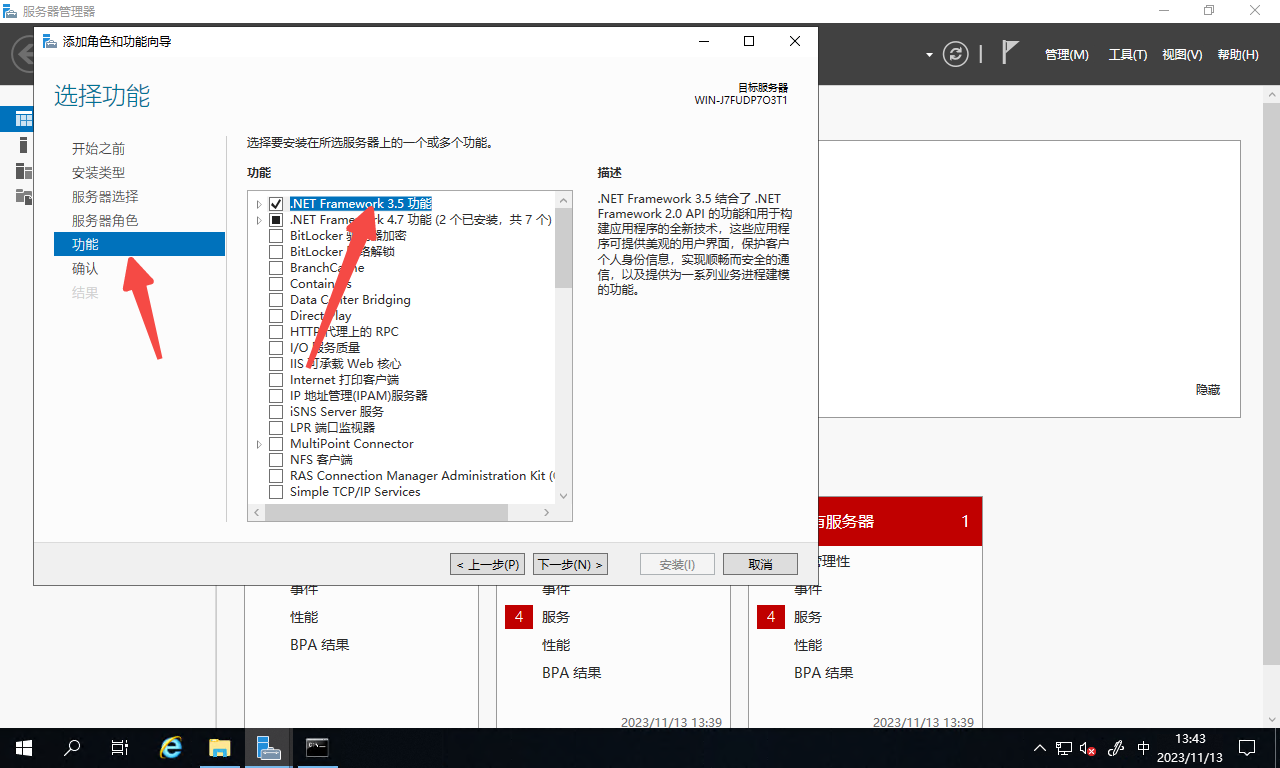Go to the 服务器角色 wizard step
The width and height of the screenshot is (1280, 768).
tap(105, 220)
